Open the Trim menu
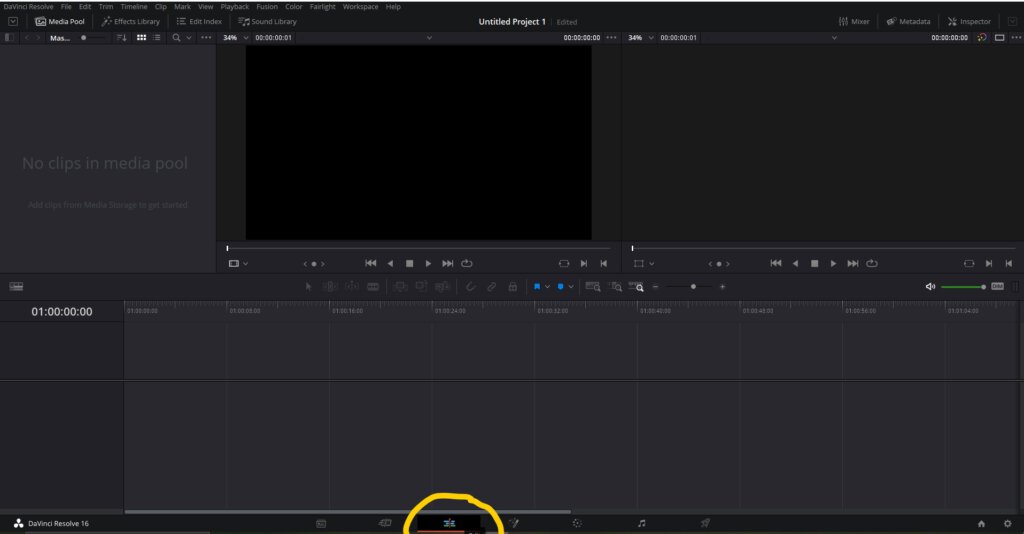 (x=106, y=7)
